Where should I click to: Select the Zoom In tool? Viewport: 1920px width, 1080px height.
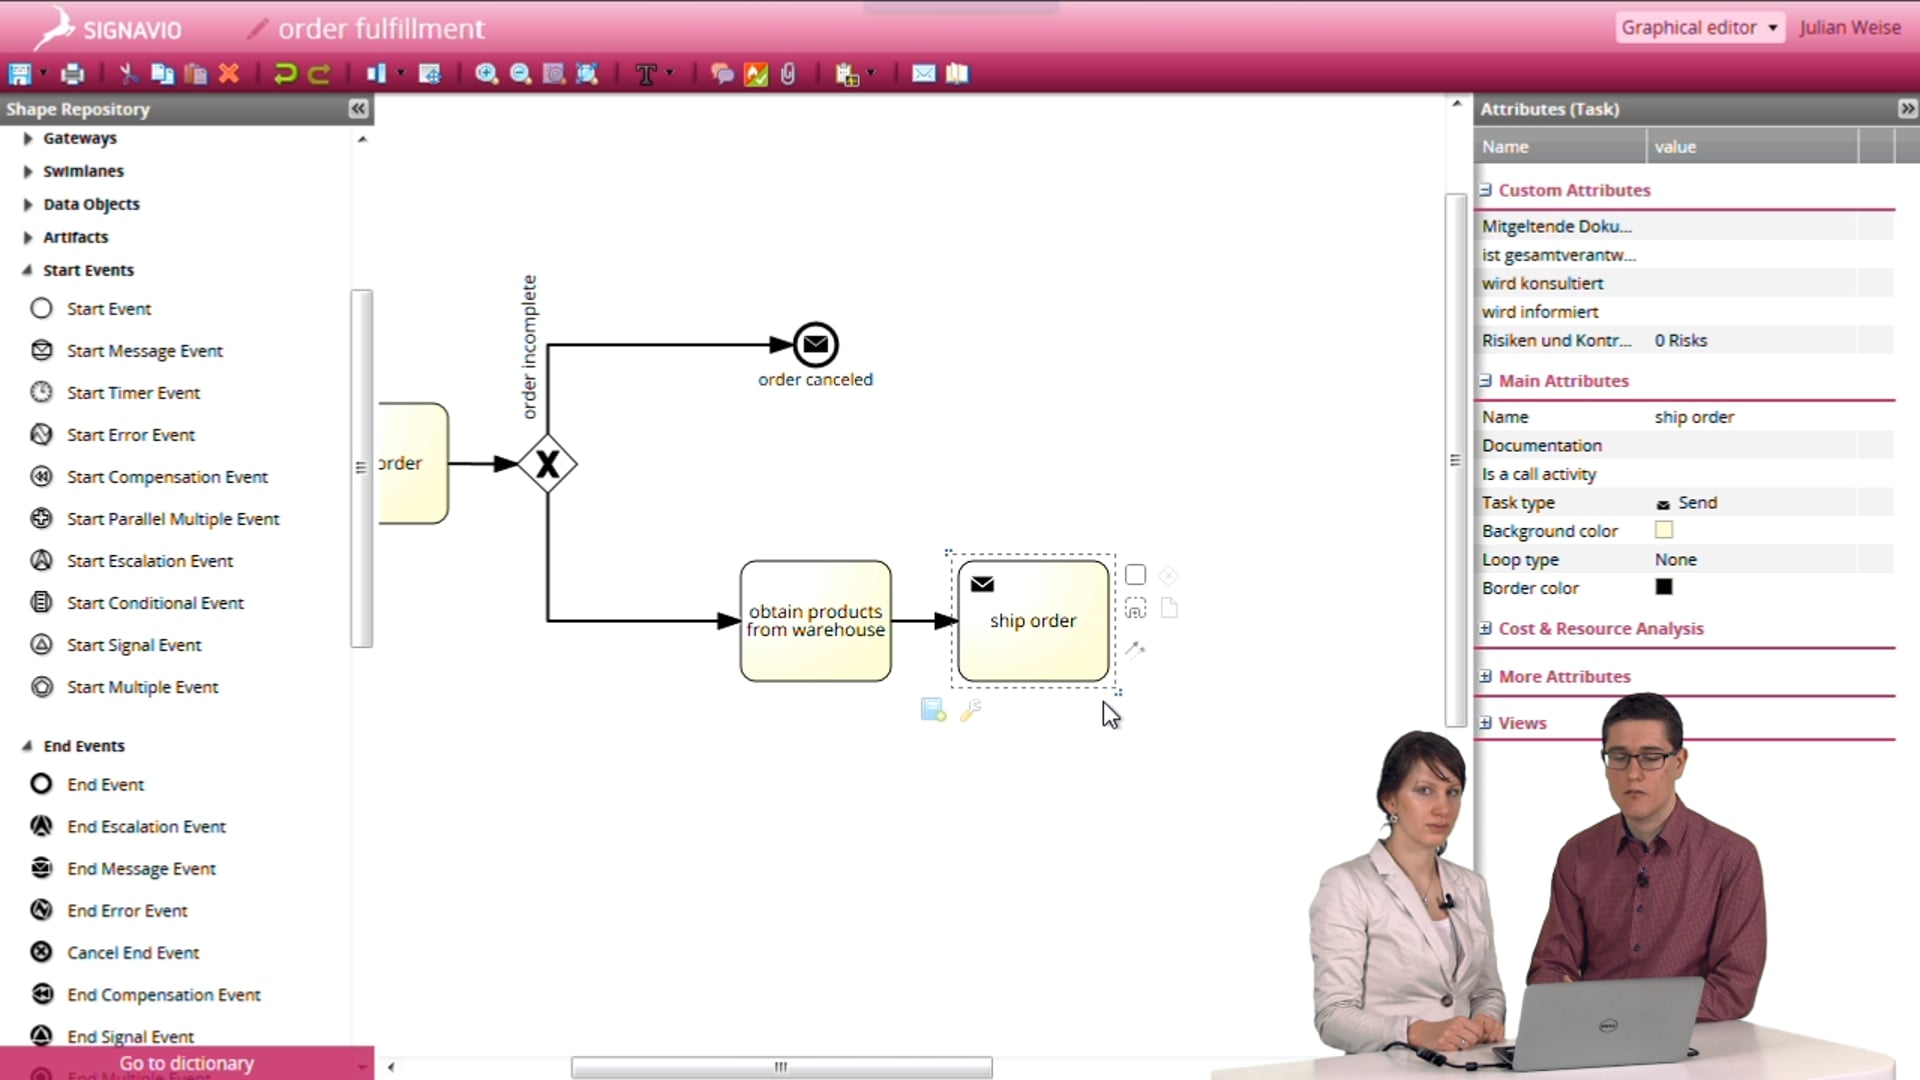coord(487,74)
